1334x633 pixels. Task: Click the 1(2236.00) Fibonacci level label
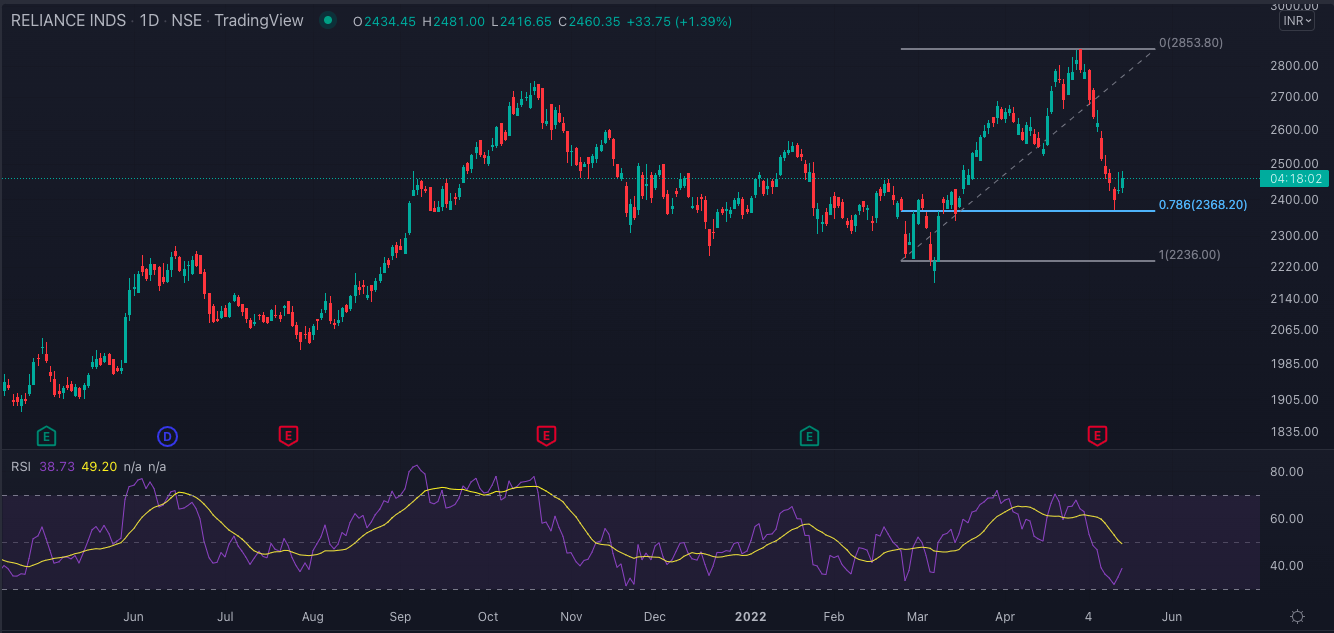click(1189, 255)
